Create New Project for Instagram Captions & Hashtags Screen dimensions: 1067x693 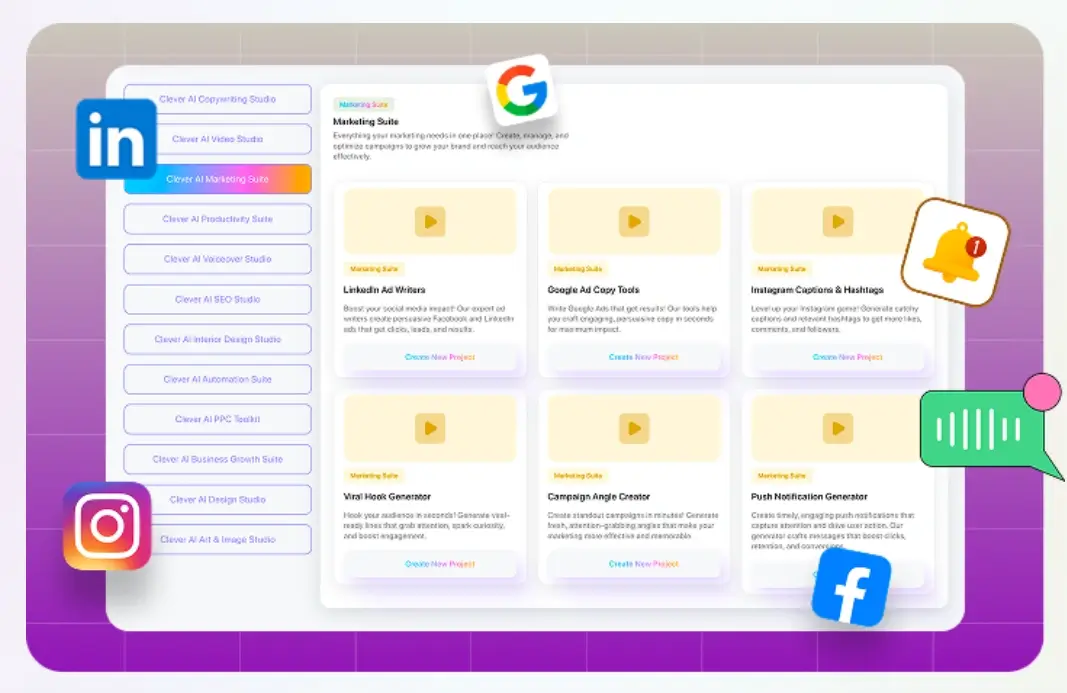[x=838, y=357]
